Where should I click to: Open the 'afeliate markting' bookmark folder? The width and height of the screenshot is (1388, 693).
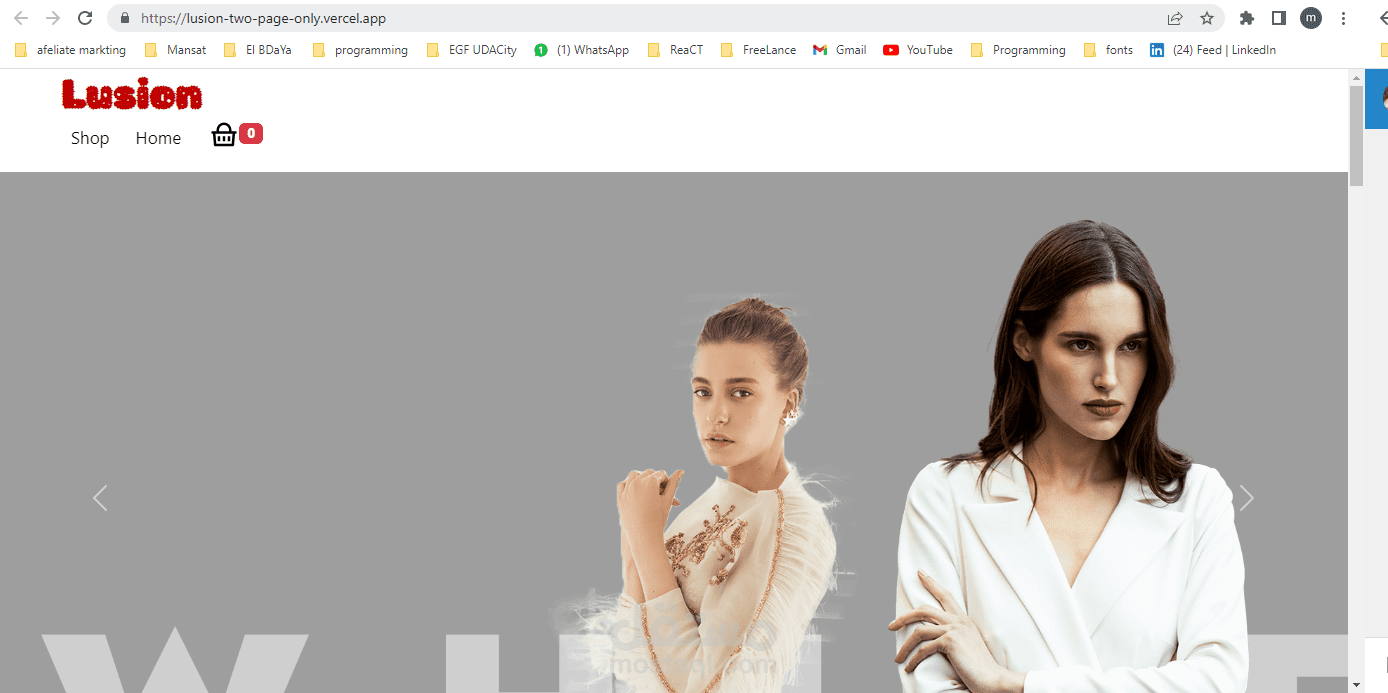[70, 50]
